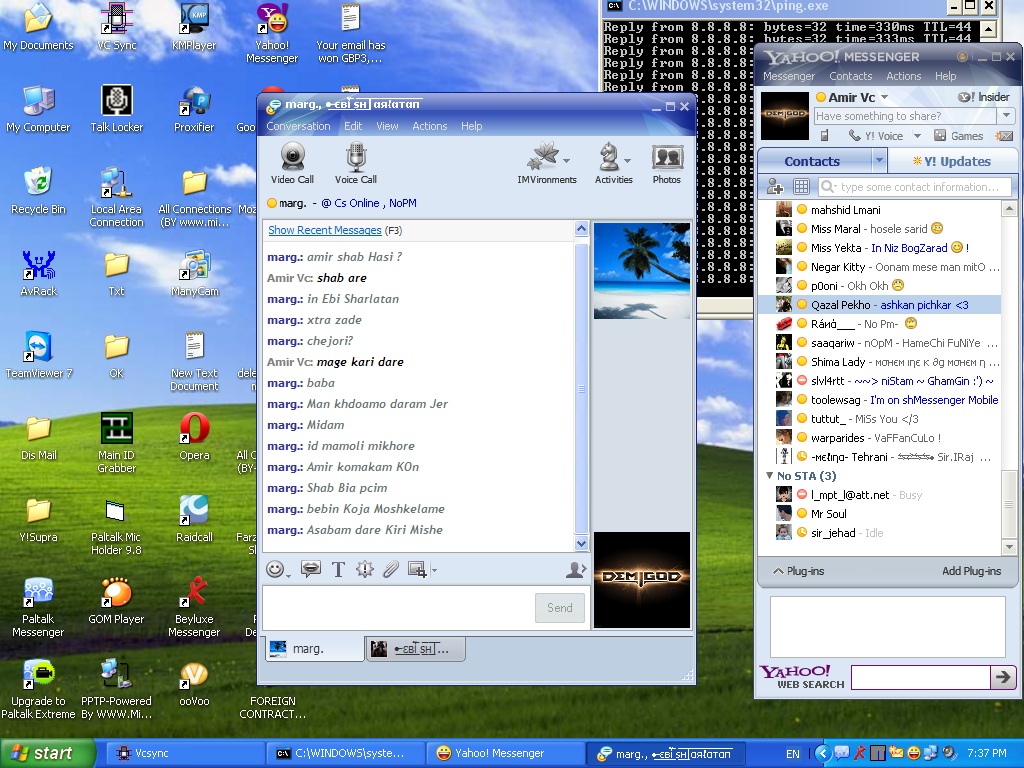Open Contacts menu in Yahoo Messenger
This screenshot has width=1024, height=768.
(x=850, y=76)
